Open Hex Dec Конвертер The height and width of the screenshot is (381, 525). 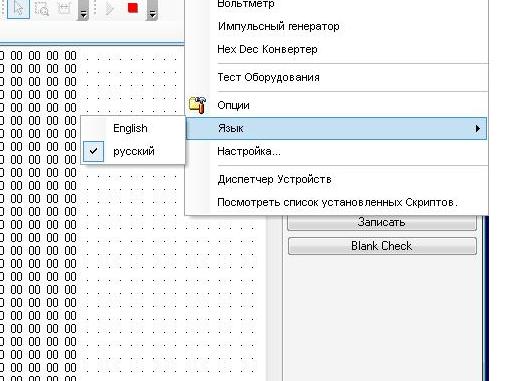coord(336,49)
